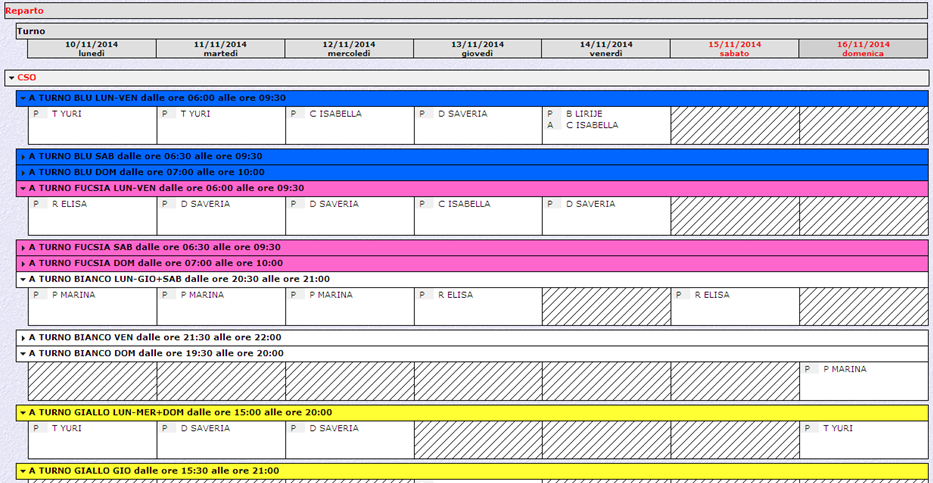Screen dimensions: 933x483
Task: Click D SAVERIA in Fucsia shift on Tuesday
Action: click(x=205, y=204)
